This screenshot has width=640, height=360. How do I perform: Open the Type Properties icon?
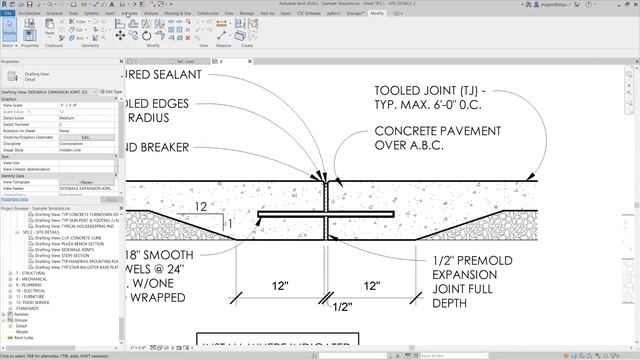click(x=29, y=23)
